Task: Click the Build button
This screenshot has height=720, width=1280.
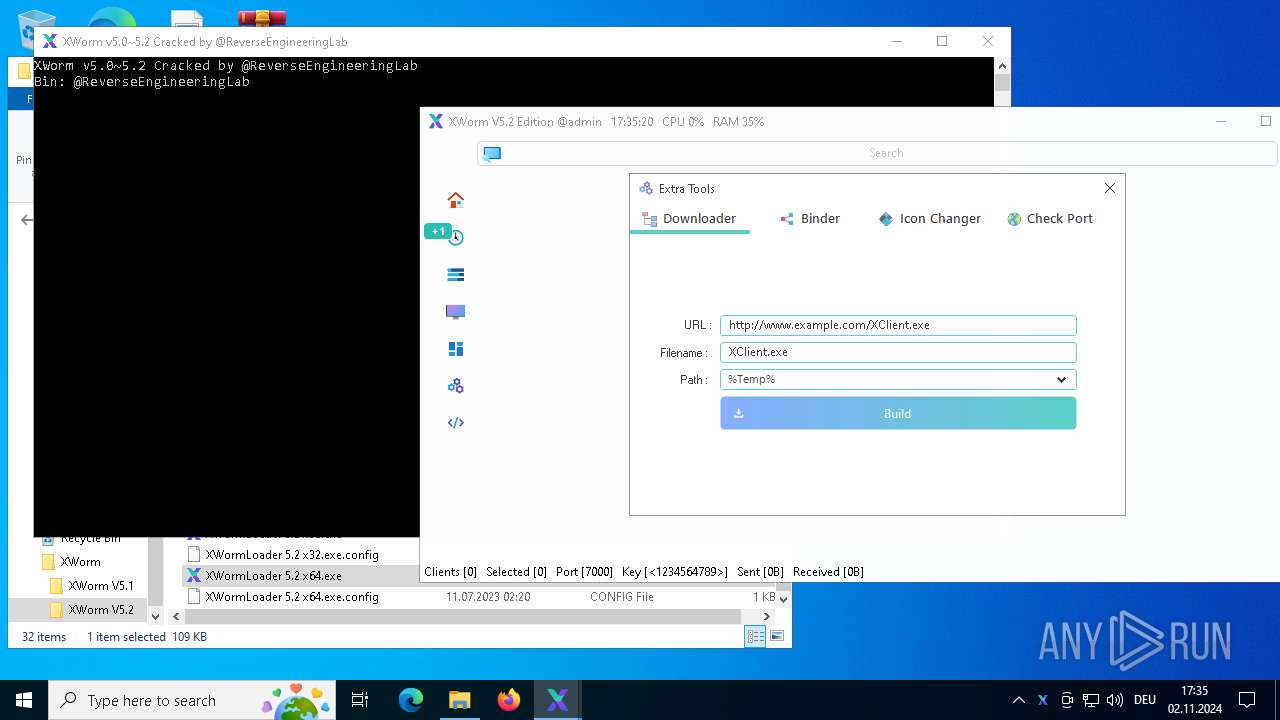Action: tap(898, 413)
